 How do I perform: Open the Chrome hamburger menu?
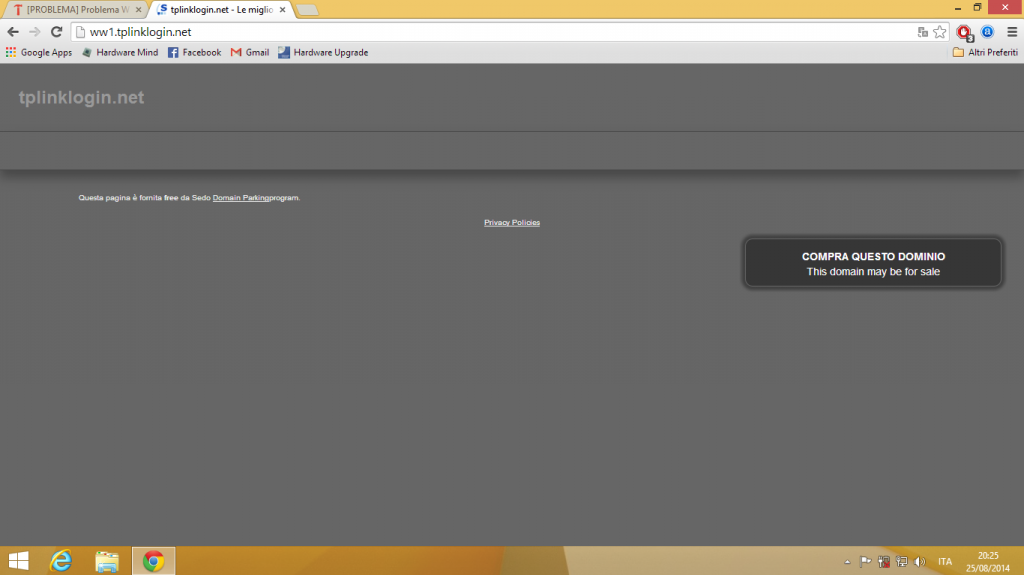(x=1011, y=32)
